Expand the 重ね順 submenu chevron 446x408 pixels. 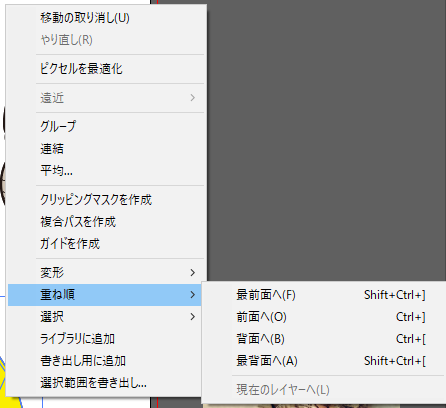tap(193, 295)
